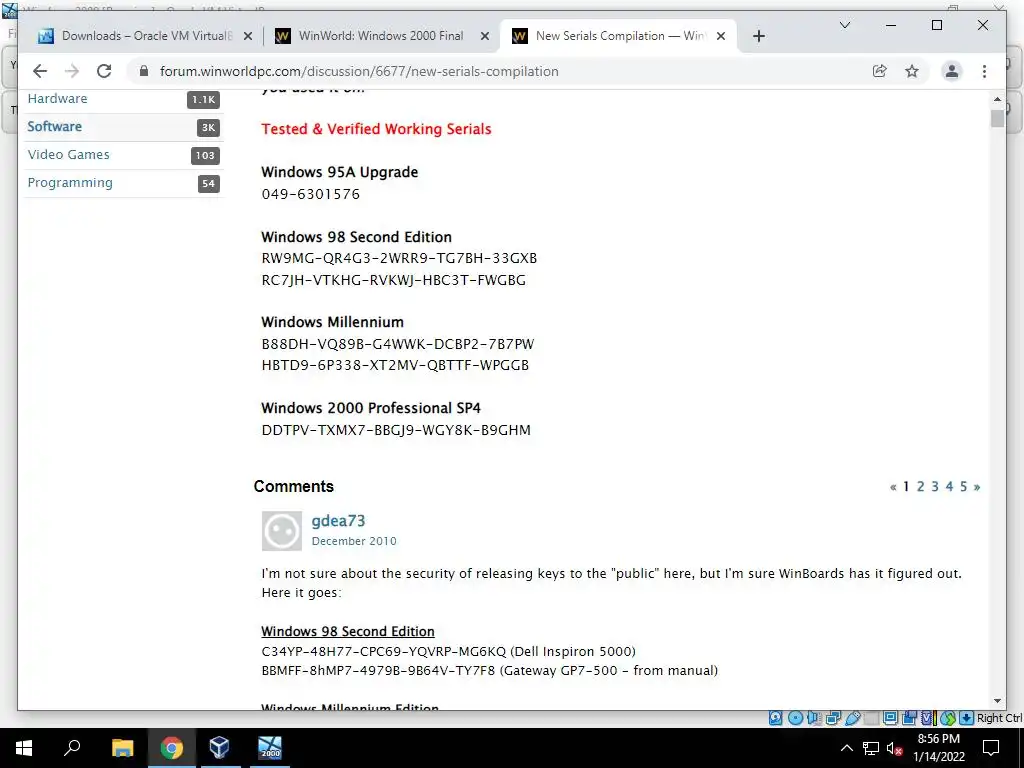
Task: Open Windows taskbar search
Action: click(x=72, y=748)
